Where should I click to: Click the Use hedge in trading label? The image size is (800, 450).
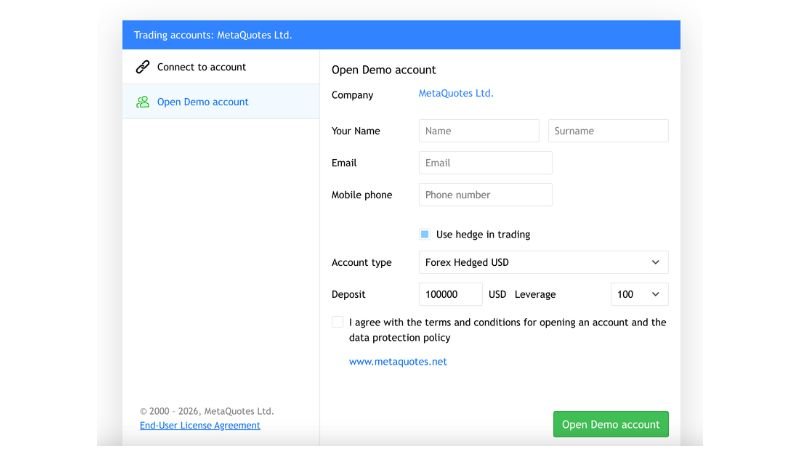coord(483,234)
